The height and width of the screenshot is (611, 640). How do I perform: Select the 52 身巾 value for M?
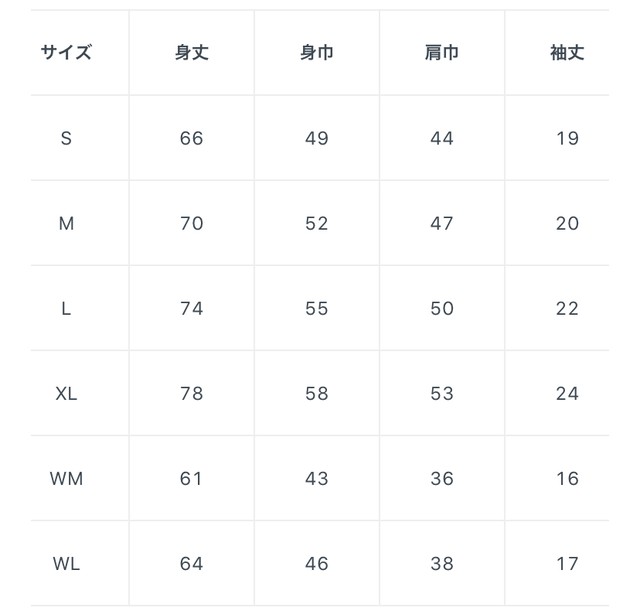pyautogui.click(x=317, y=224)
